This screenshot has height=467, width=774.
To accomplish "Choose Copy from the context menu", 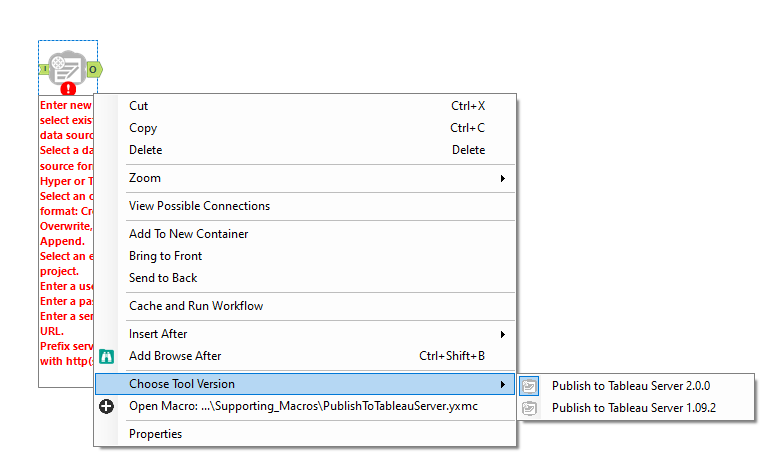I will pos(305,128).
